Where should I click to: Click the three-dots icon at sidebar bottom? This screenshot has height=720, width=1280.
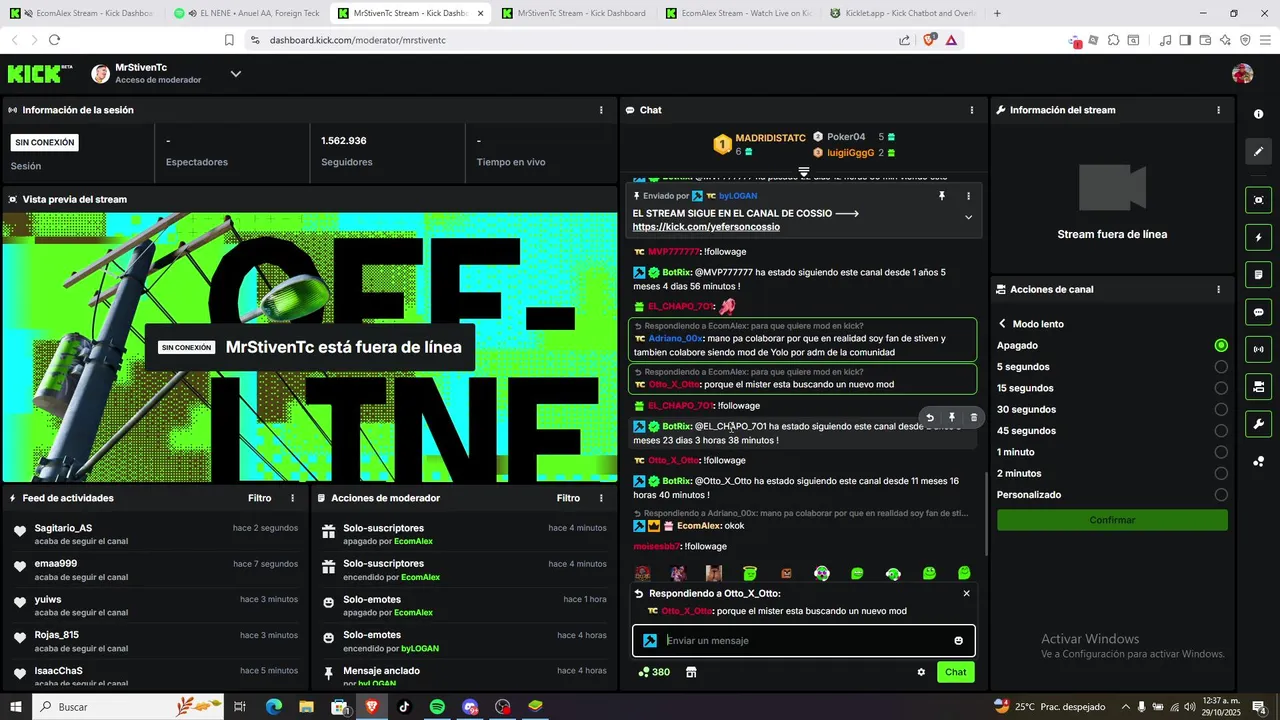[x=1258, y=461]
